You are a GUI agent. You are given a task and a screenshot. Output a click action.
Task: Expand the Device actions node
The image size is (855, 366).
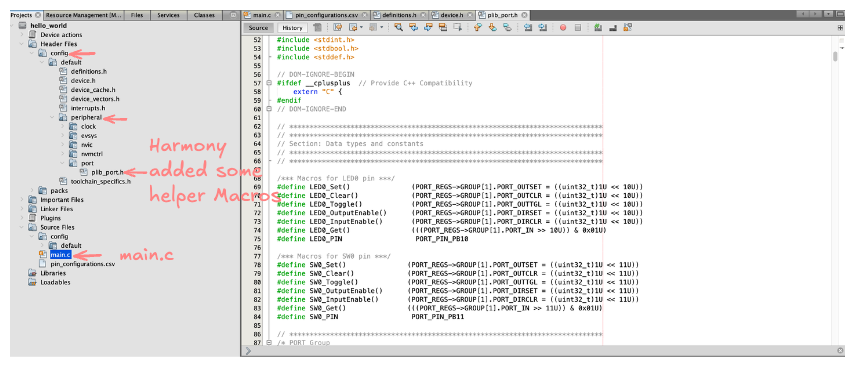click(22, 34)
